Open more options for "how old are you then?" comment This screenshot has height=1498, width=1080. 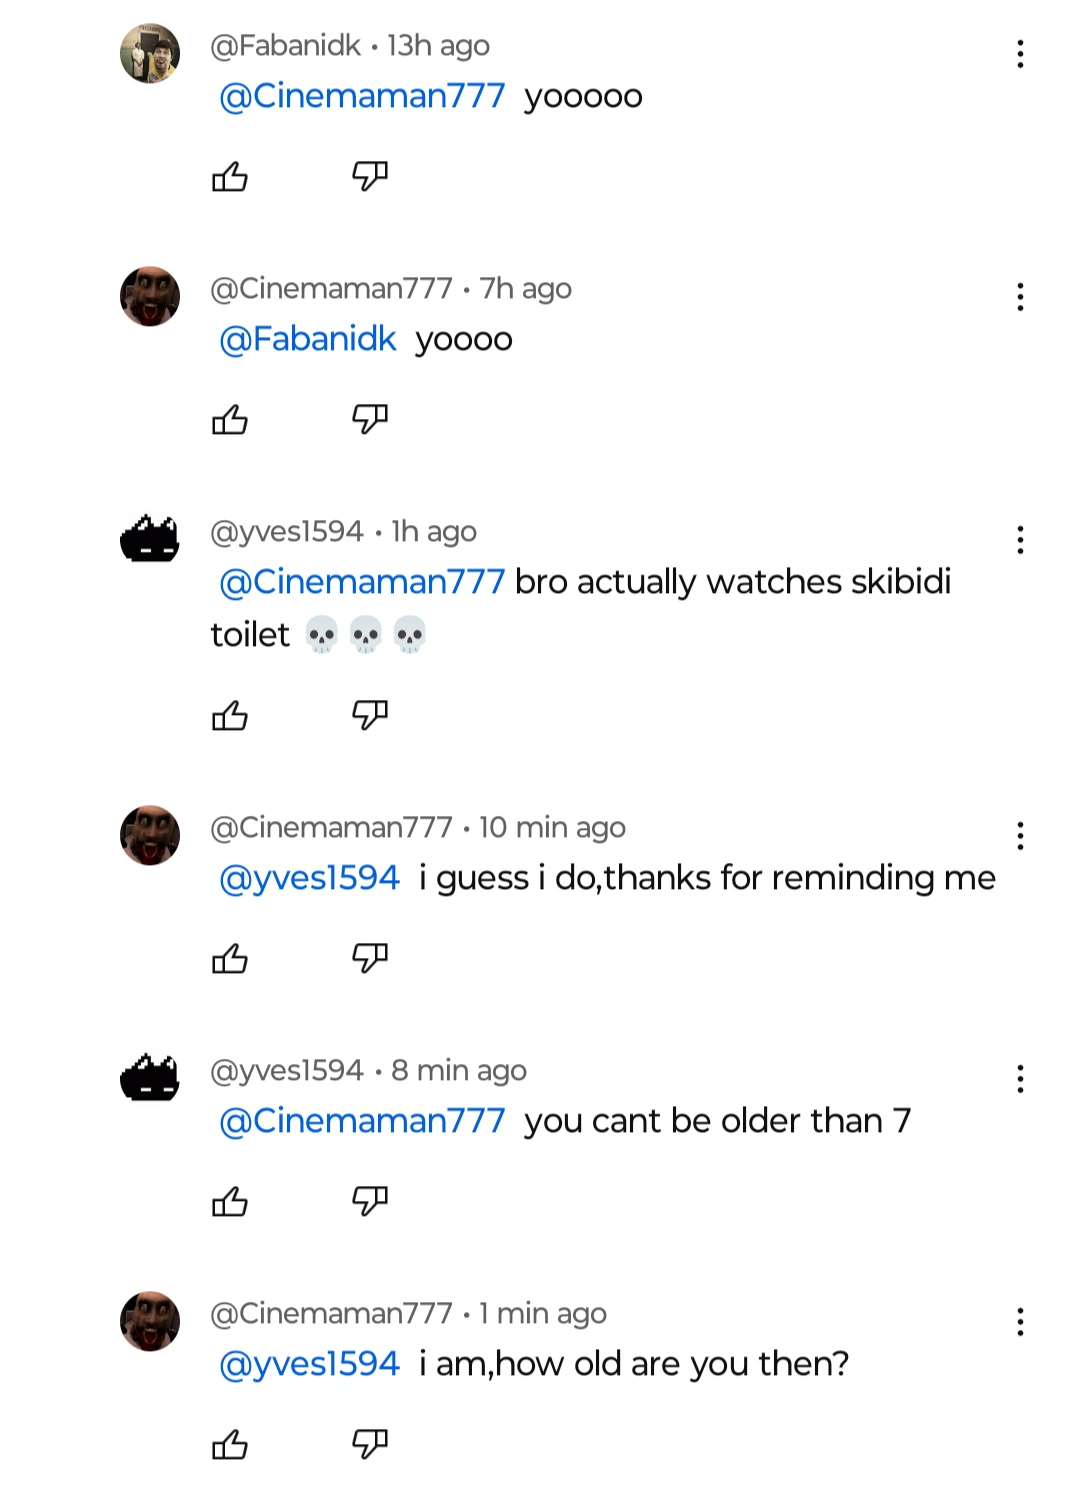pyautogui.click(x=1020, y=1322)
